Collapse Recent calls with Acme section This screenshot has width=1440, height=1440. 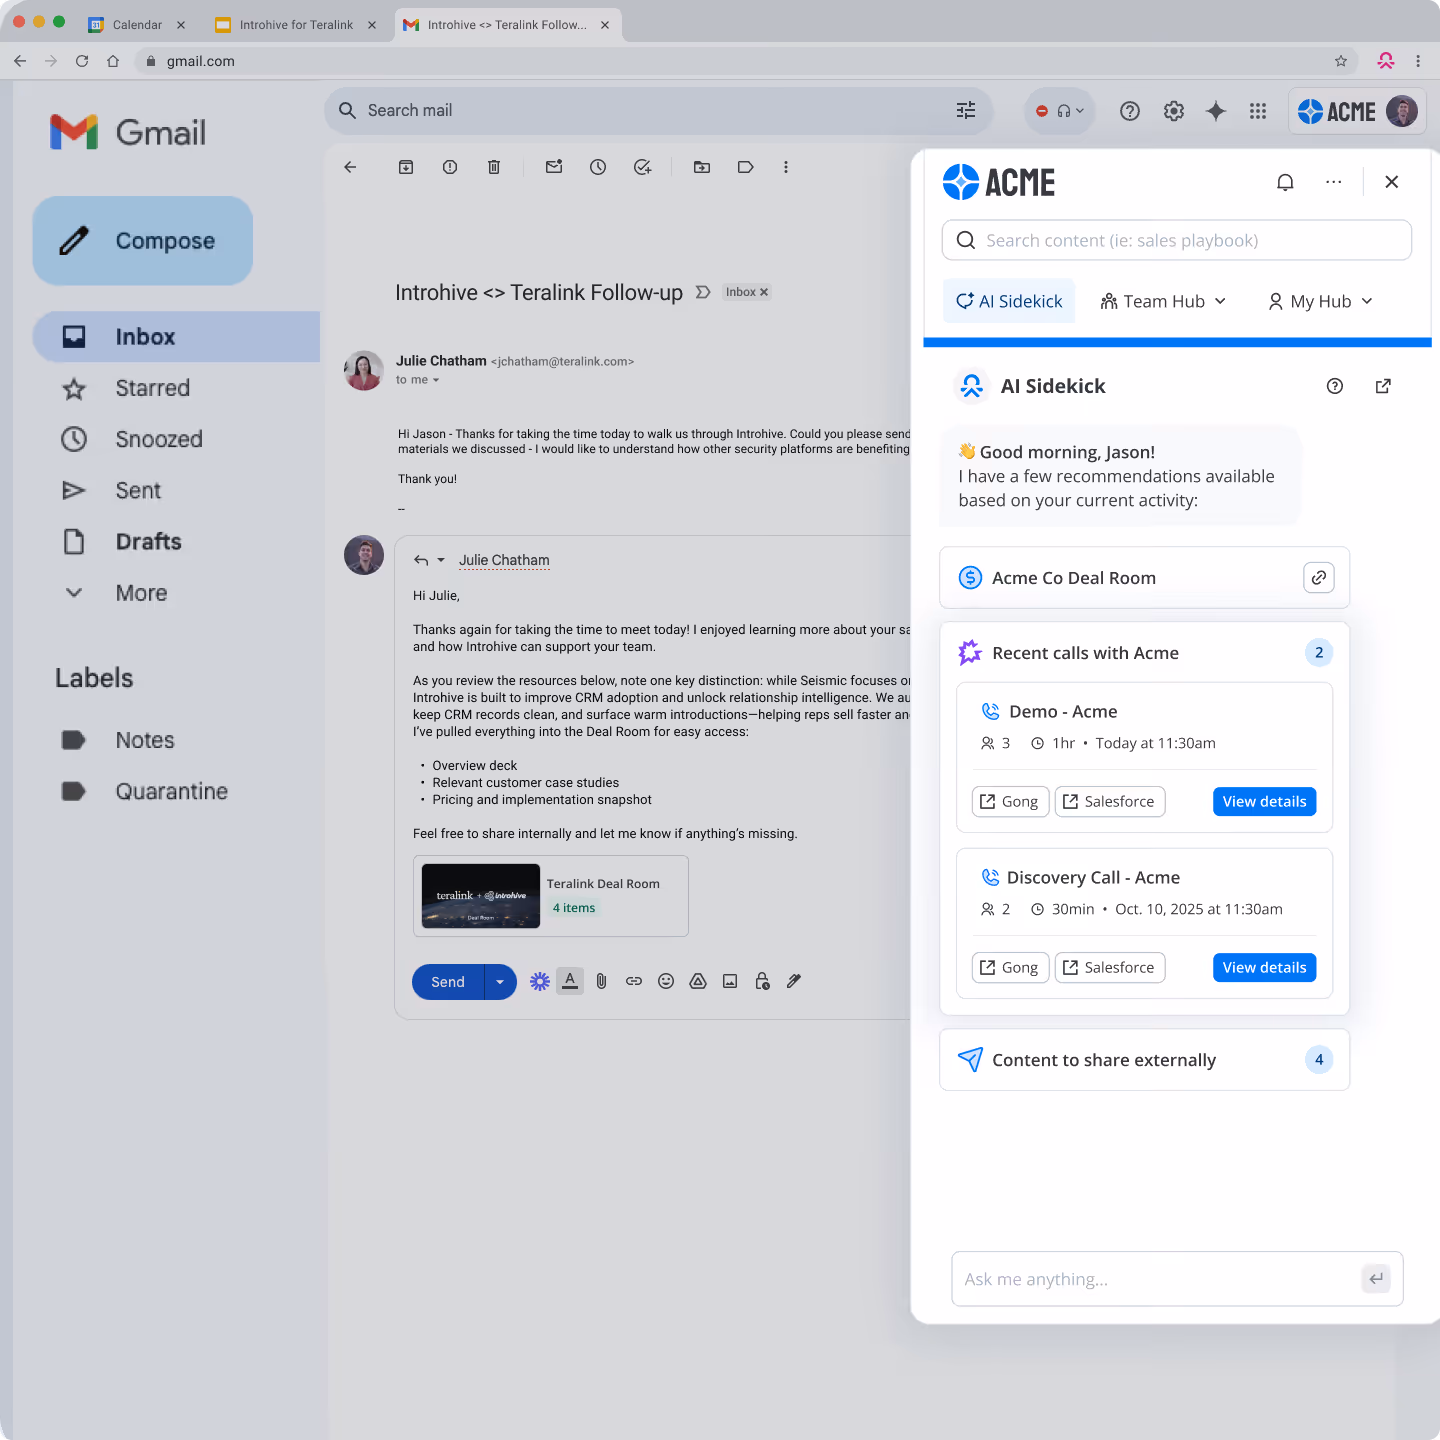[1145, 652]
